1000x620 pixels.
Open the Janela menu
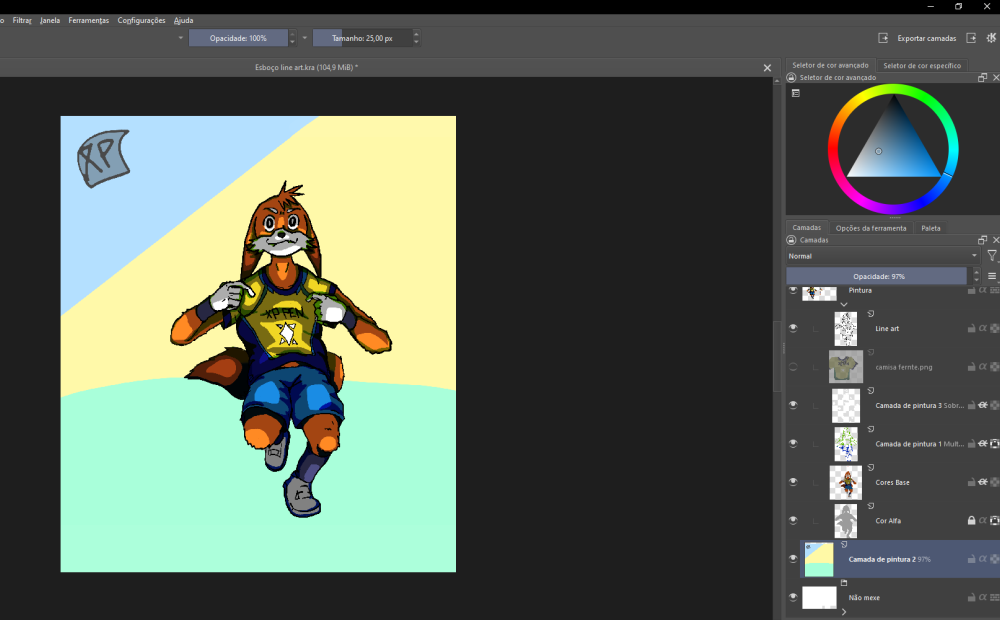[50, 20]
